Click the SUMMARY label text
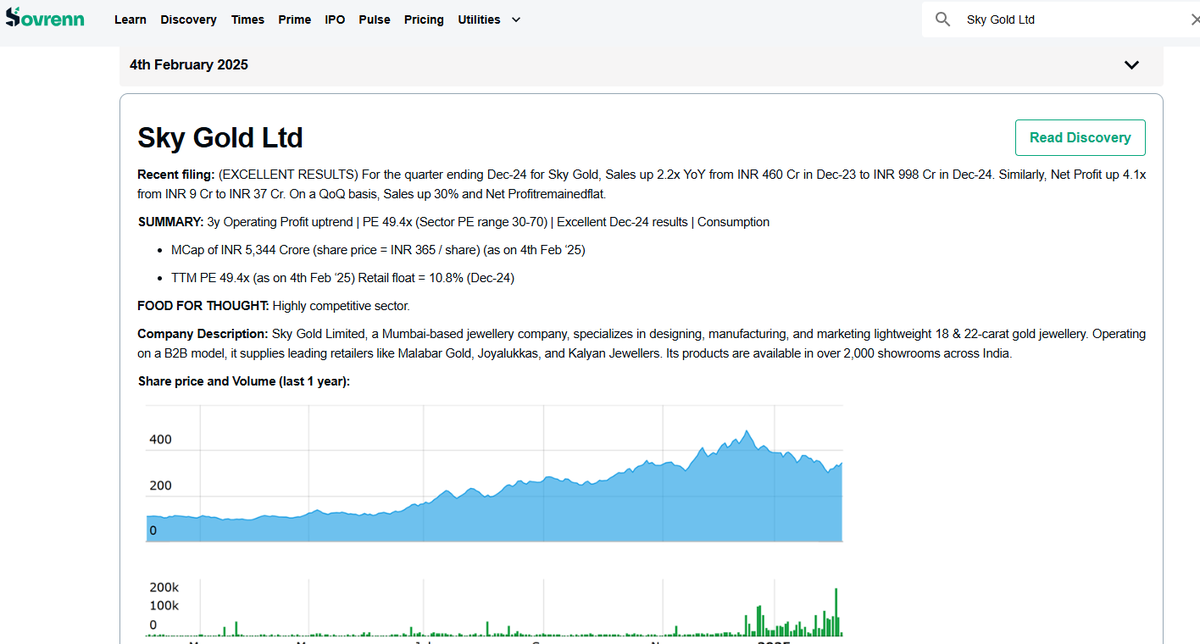Viewport: 1200px width, 644px height. 170,222
